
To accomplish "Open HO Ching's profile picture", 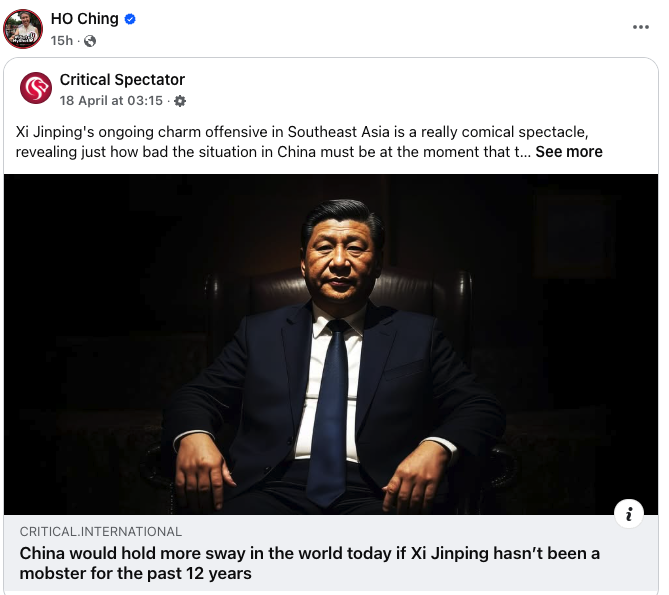I will [23, 29].
